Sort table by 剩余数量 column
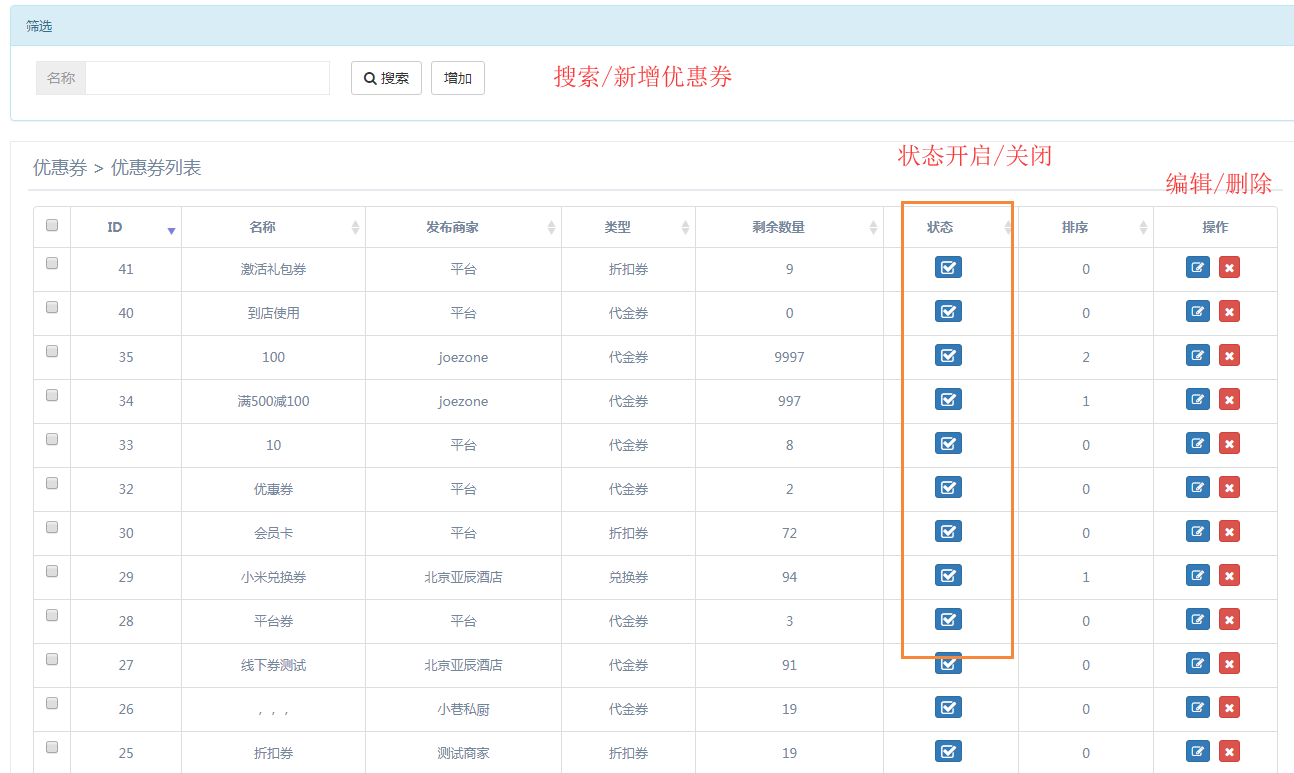Image resolution: width=1294 pixels, height=773 pixels. click(x=789, y=227)
